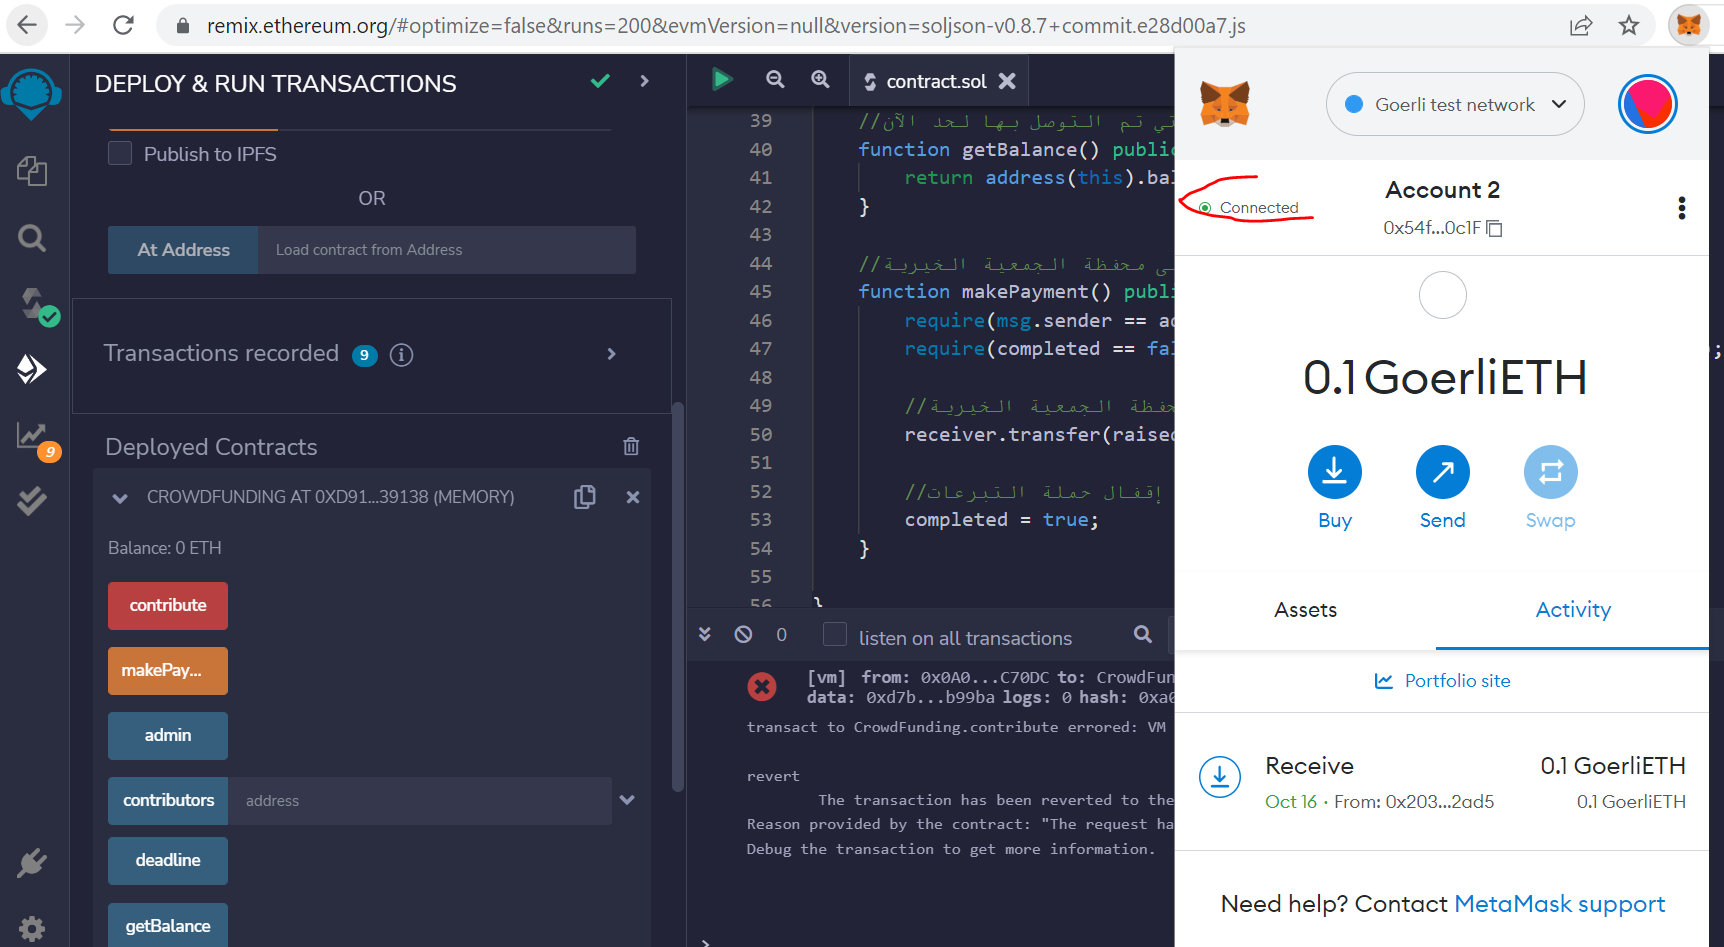Open the Solidity static analysis sidebar icon
The height and width of the screenshot is (947, 1724).
click(x=37, y=440)
